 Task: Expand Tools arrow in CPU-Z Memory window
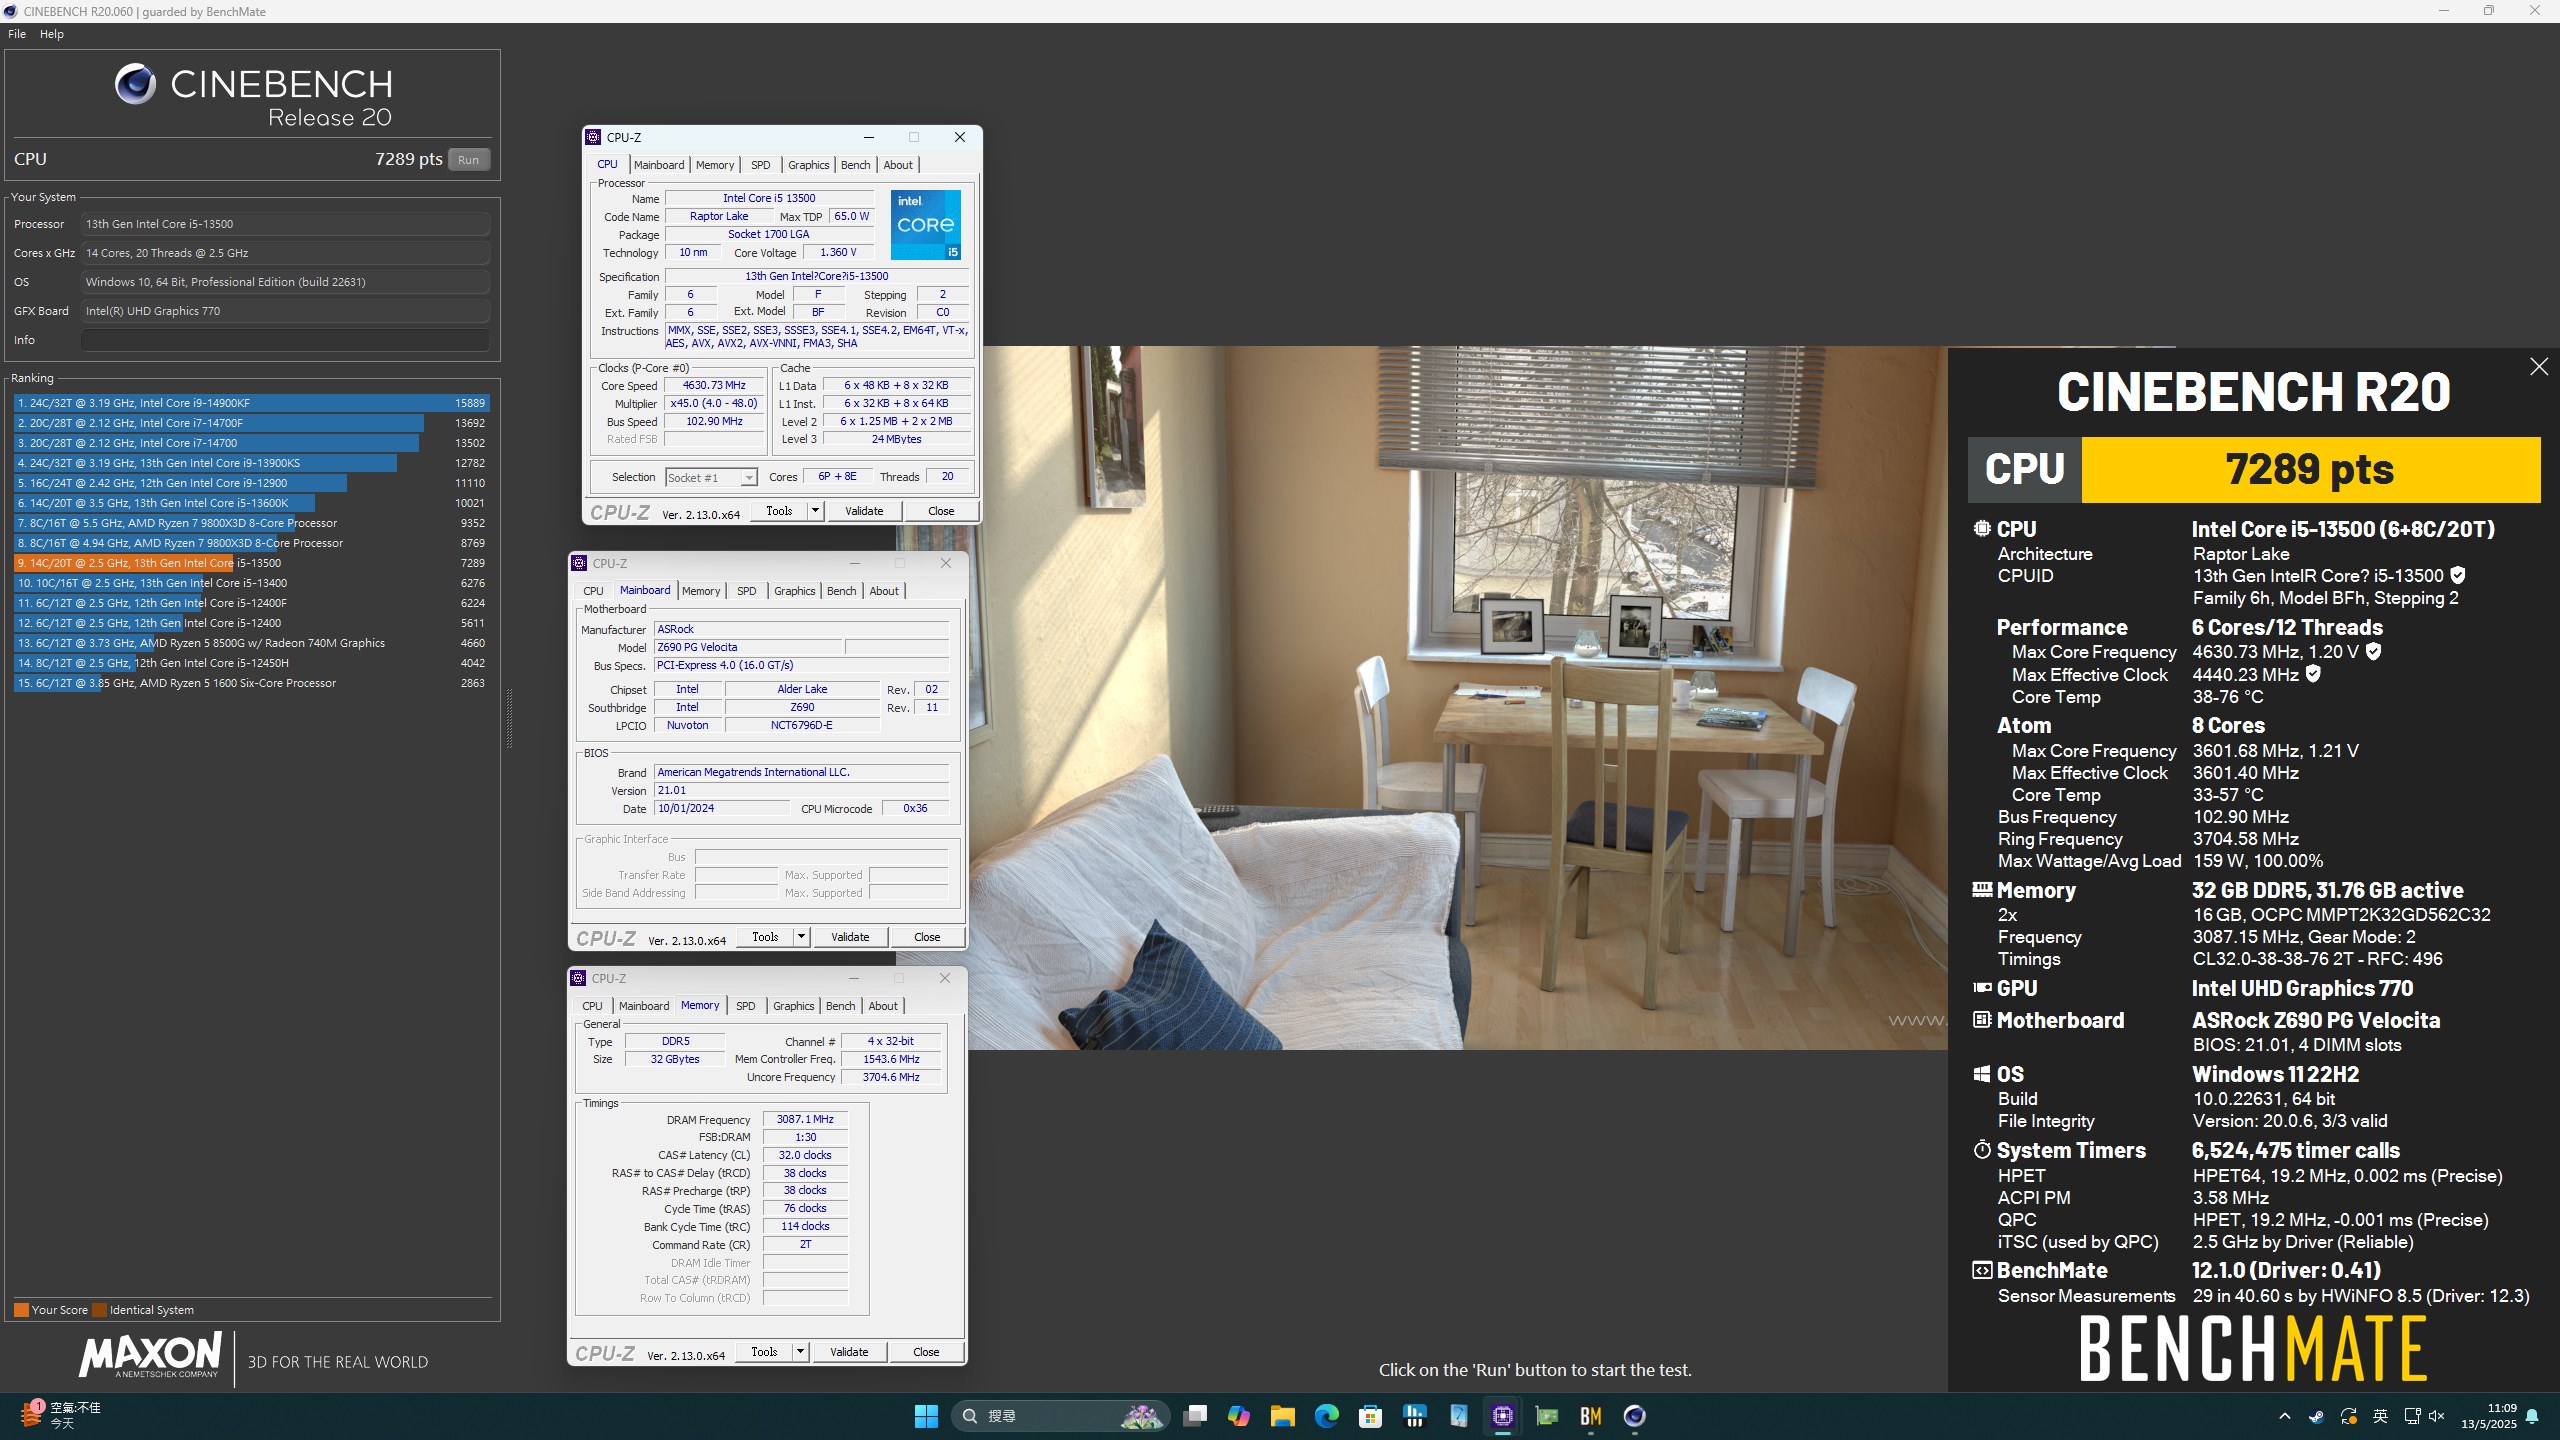tap(800, 1352)
